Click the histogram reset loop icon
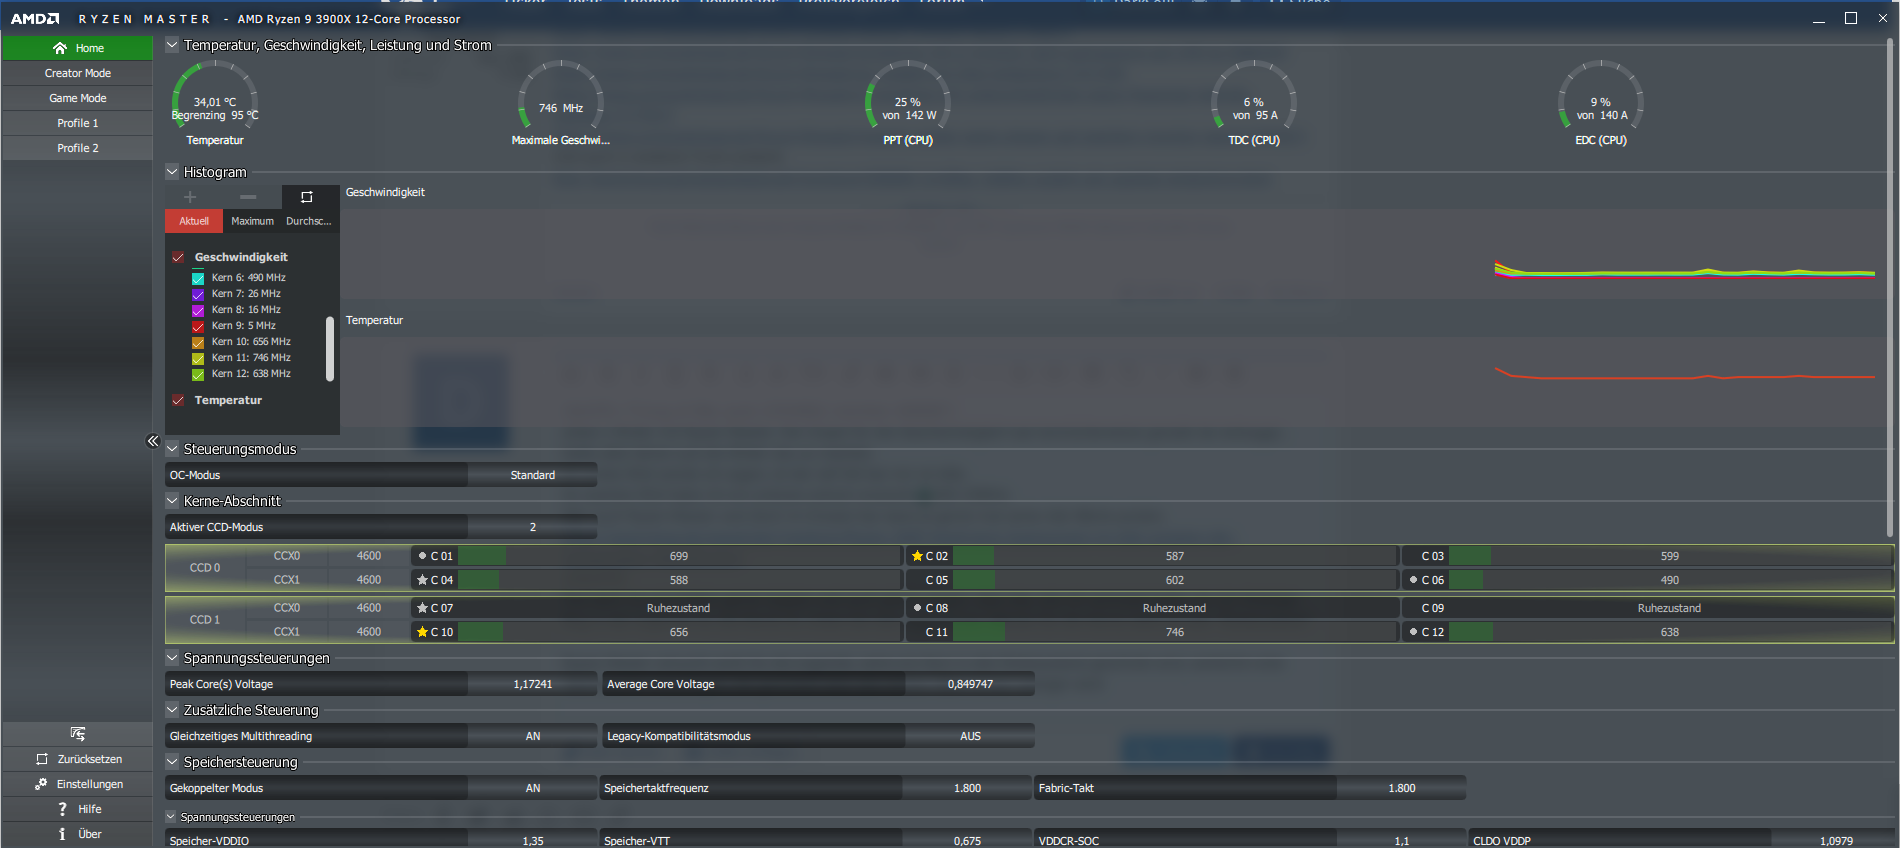The image size is (1900, 848). [x=307, y=197]
